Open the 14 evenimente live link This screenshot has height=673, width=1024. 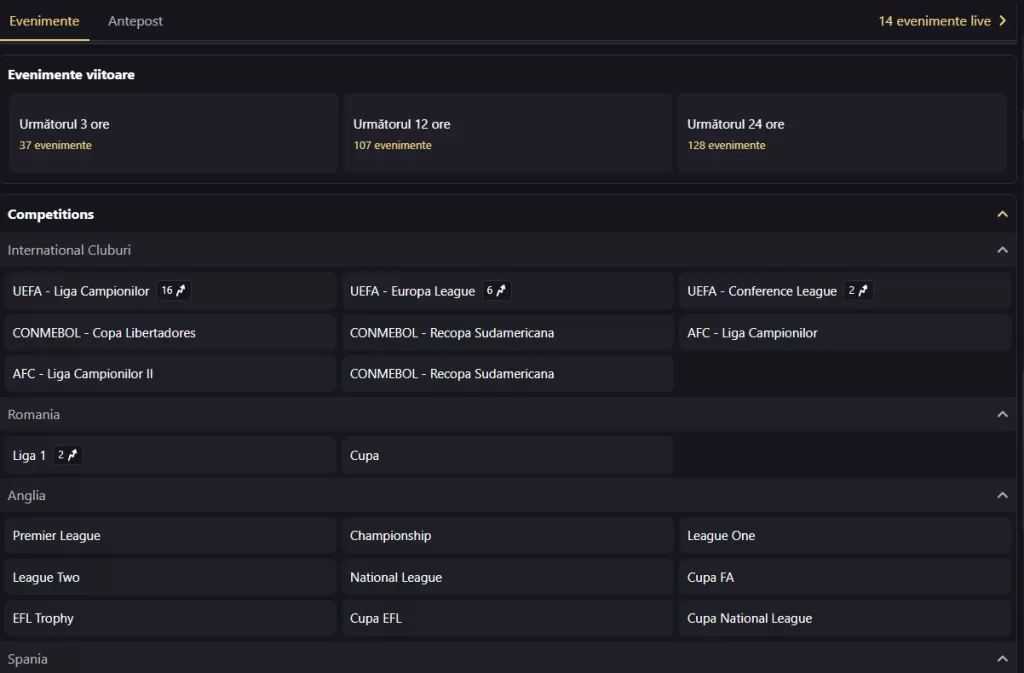(x=942, y=21)
